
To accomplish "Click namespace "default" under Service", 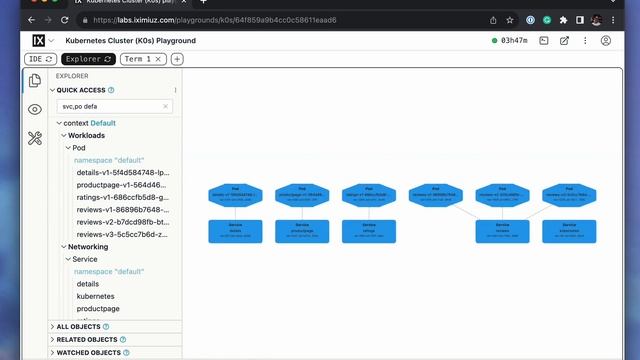I will point(109,271).
